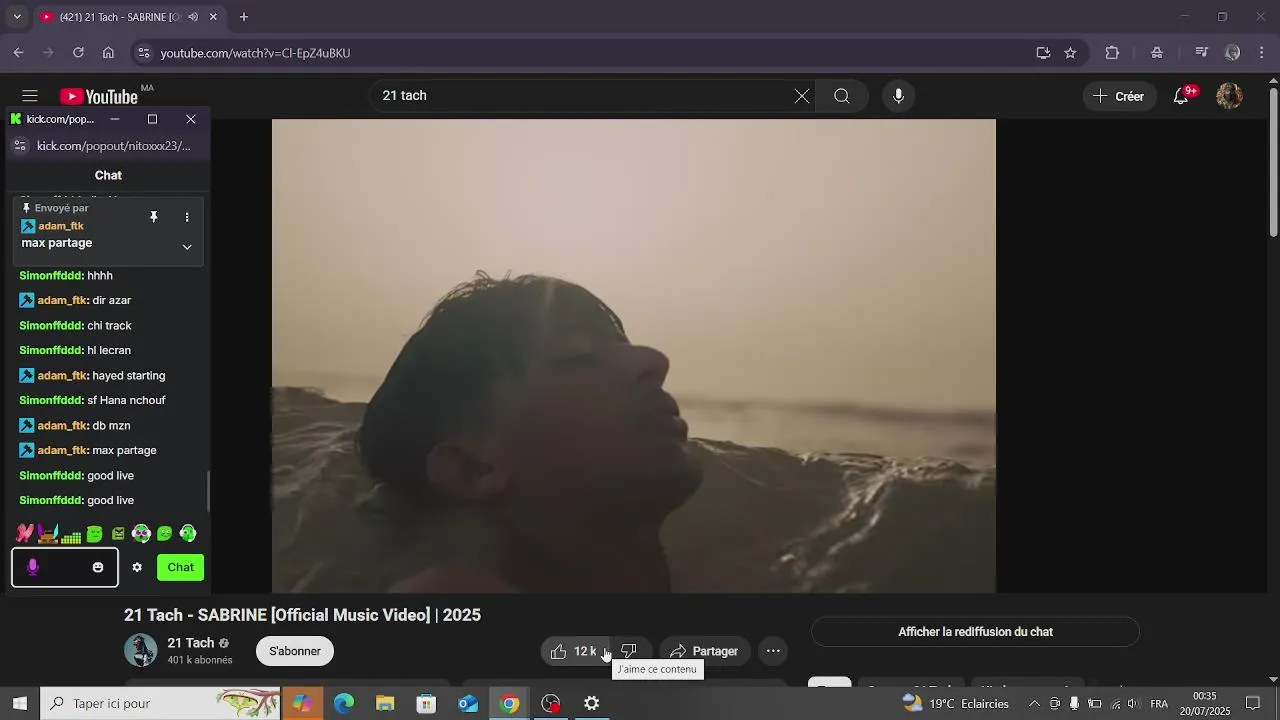
Task: Open Microsoft Edge from taskbar
Action: point(344,703)
